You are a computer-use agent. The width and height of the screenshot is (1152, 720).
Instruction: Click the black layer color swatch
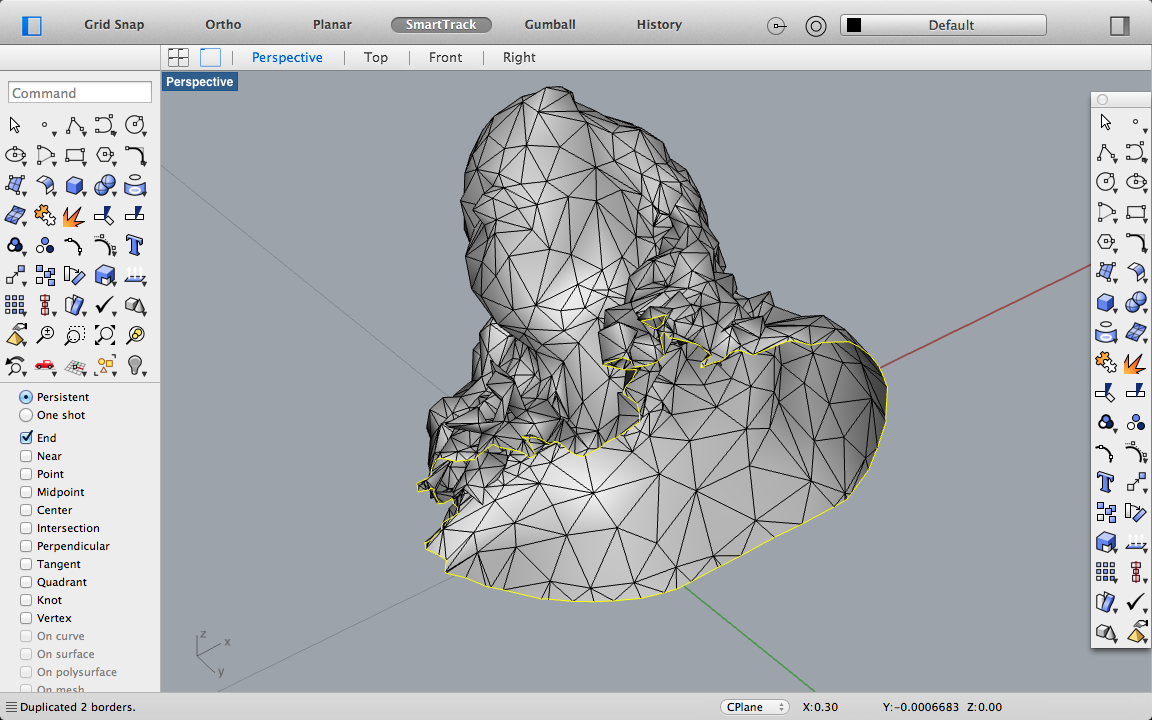click(854, 25)
